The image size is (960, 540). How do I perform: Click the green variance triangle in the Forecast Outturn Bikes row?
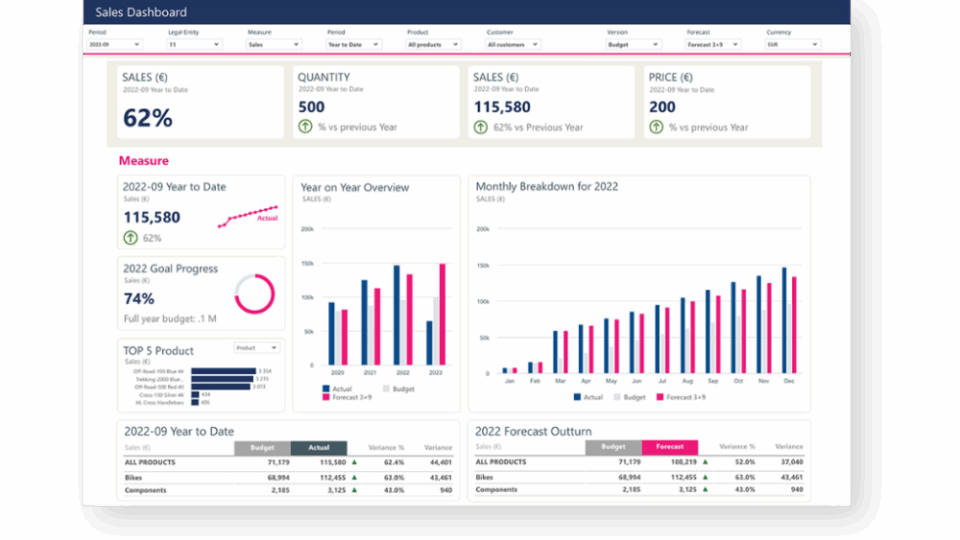[x=704, y=477]
